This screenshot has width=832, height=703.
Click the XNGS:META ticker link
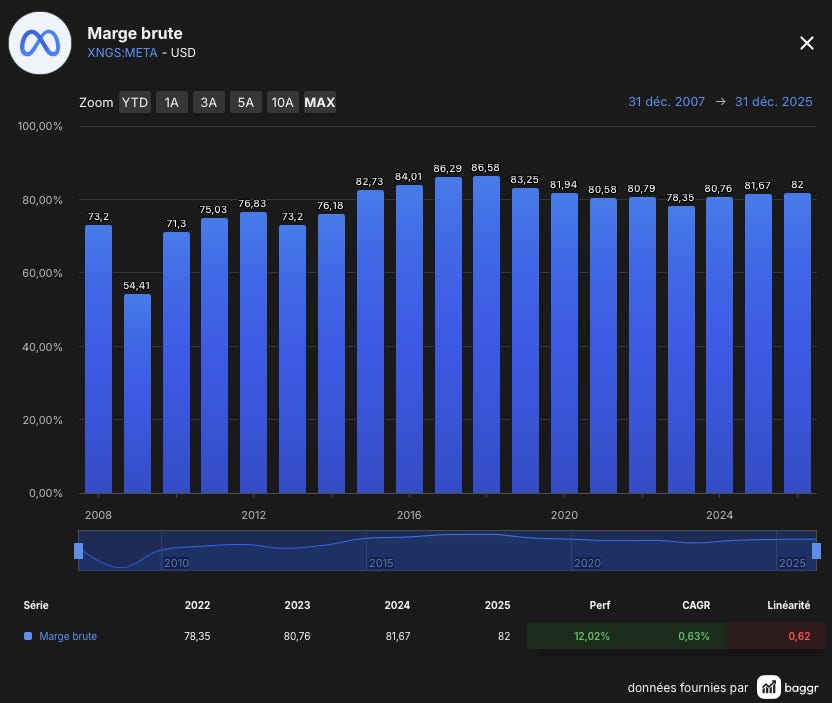[122, 53]
